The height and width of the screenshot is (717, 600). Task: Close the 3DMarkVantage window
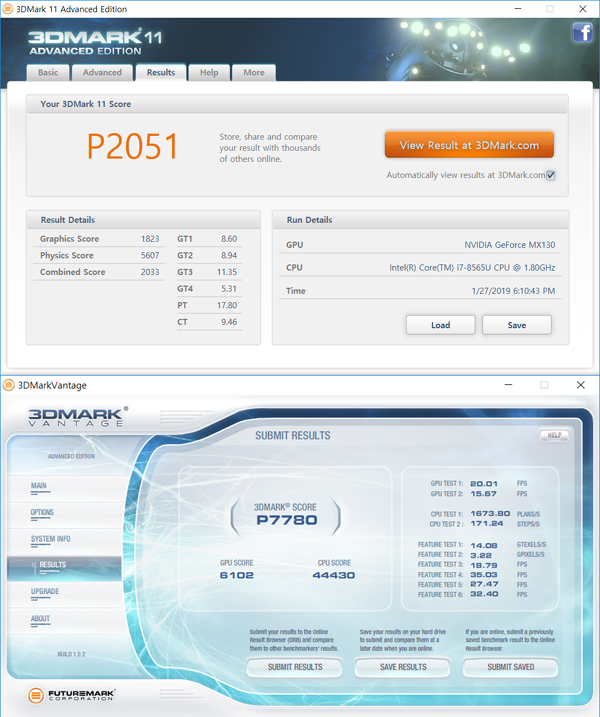[580, 385]
